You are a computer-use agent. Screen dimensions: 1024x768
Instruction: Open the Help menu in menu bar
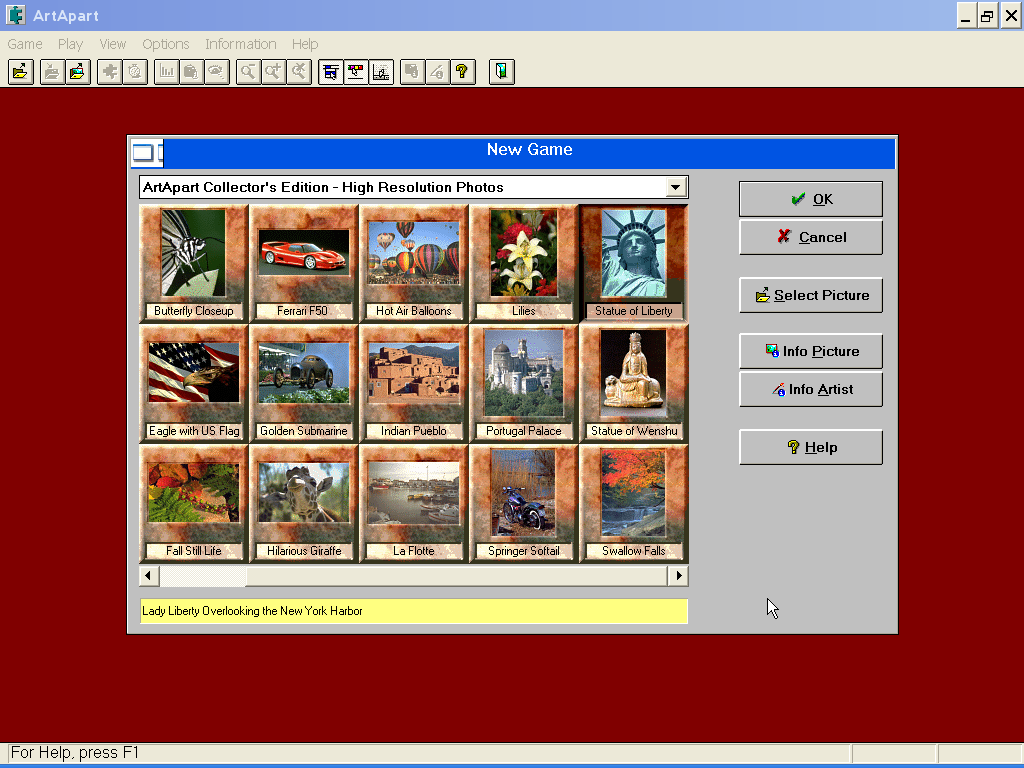(x=305, y=44)
